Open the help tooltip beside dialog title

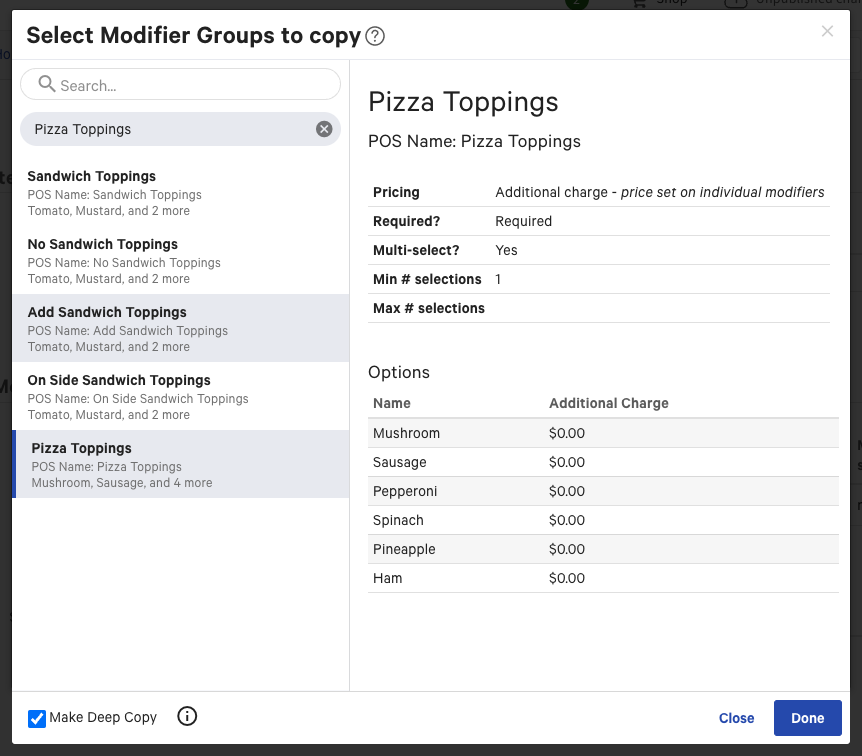pos(375,35)
